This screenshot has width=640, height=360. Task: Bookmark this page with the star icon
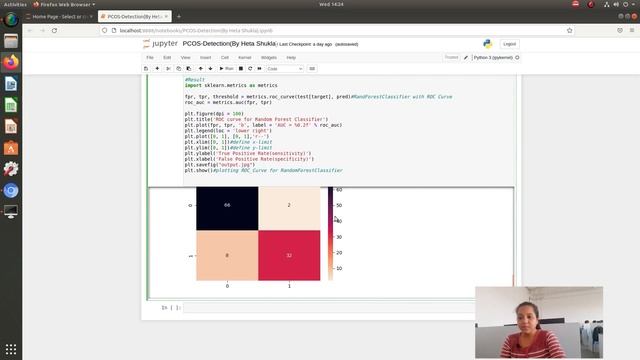[x=569, y=30]
